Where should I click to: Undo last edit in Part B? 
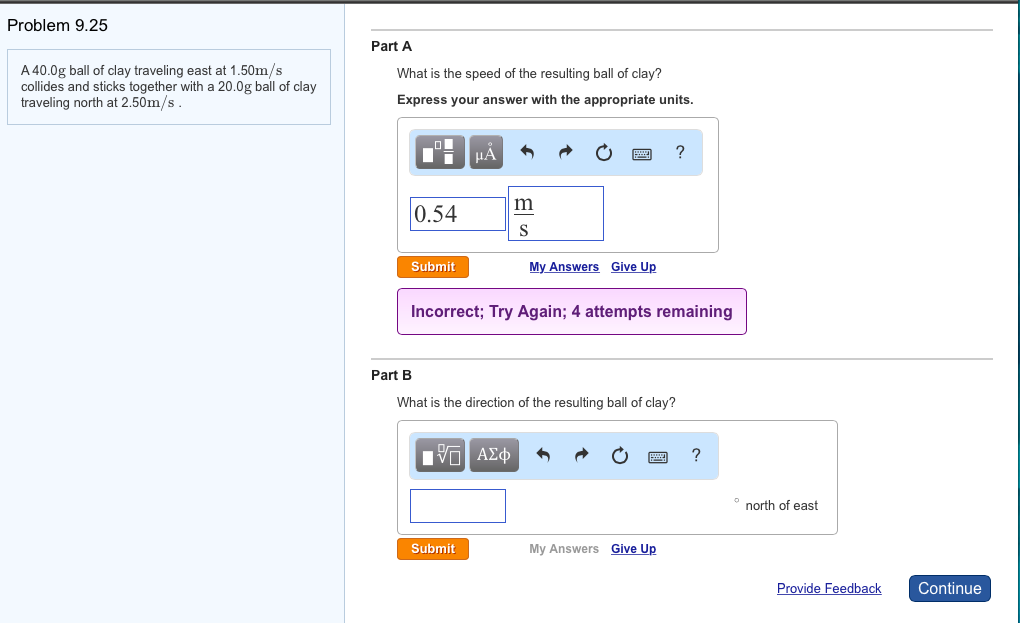pyautogui.click(x=543, y=455)
